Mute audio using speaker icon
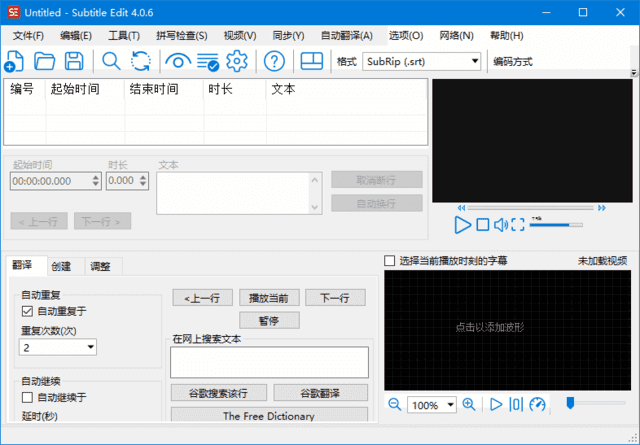This screenshot has width=640, height=445. point(501,225)
